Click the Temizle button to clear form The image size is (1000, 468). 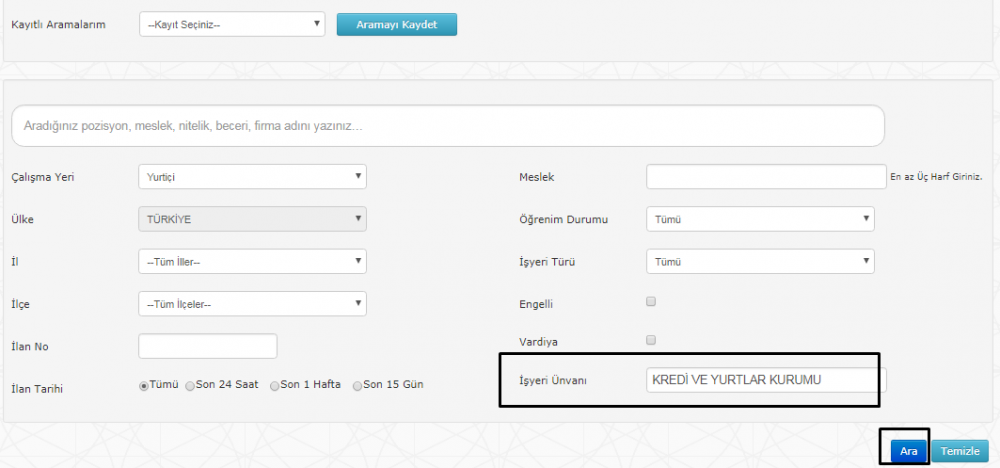tap(960, 451)
